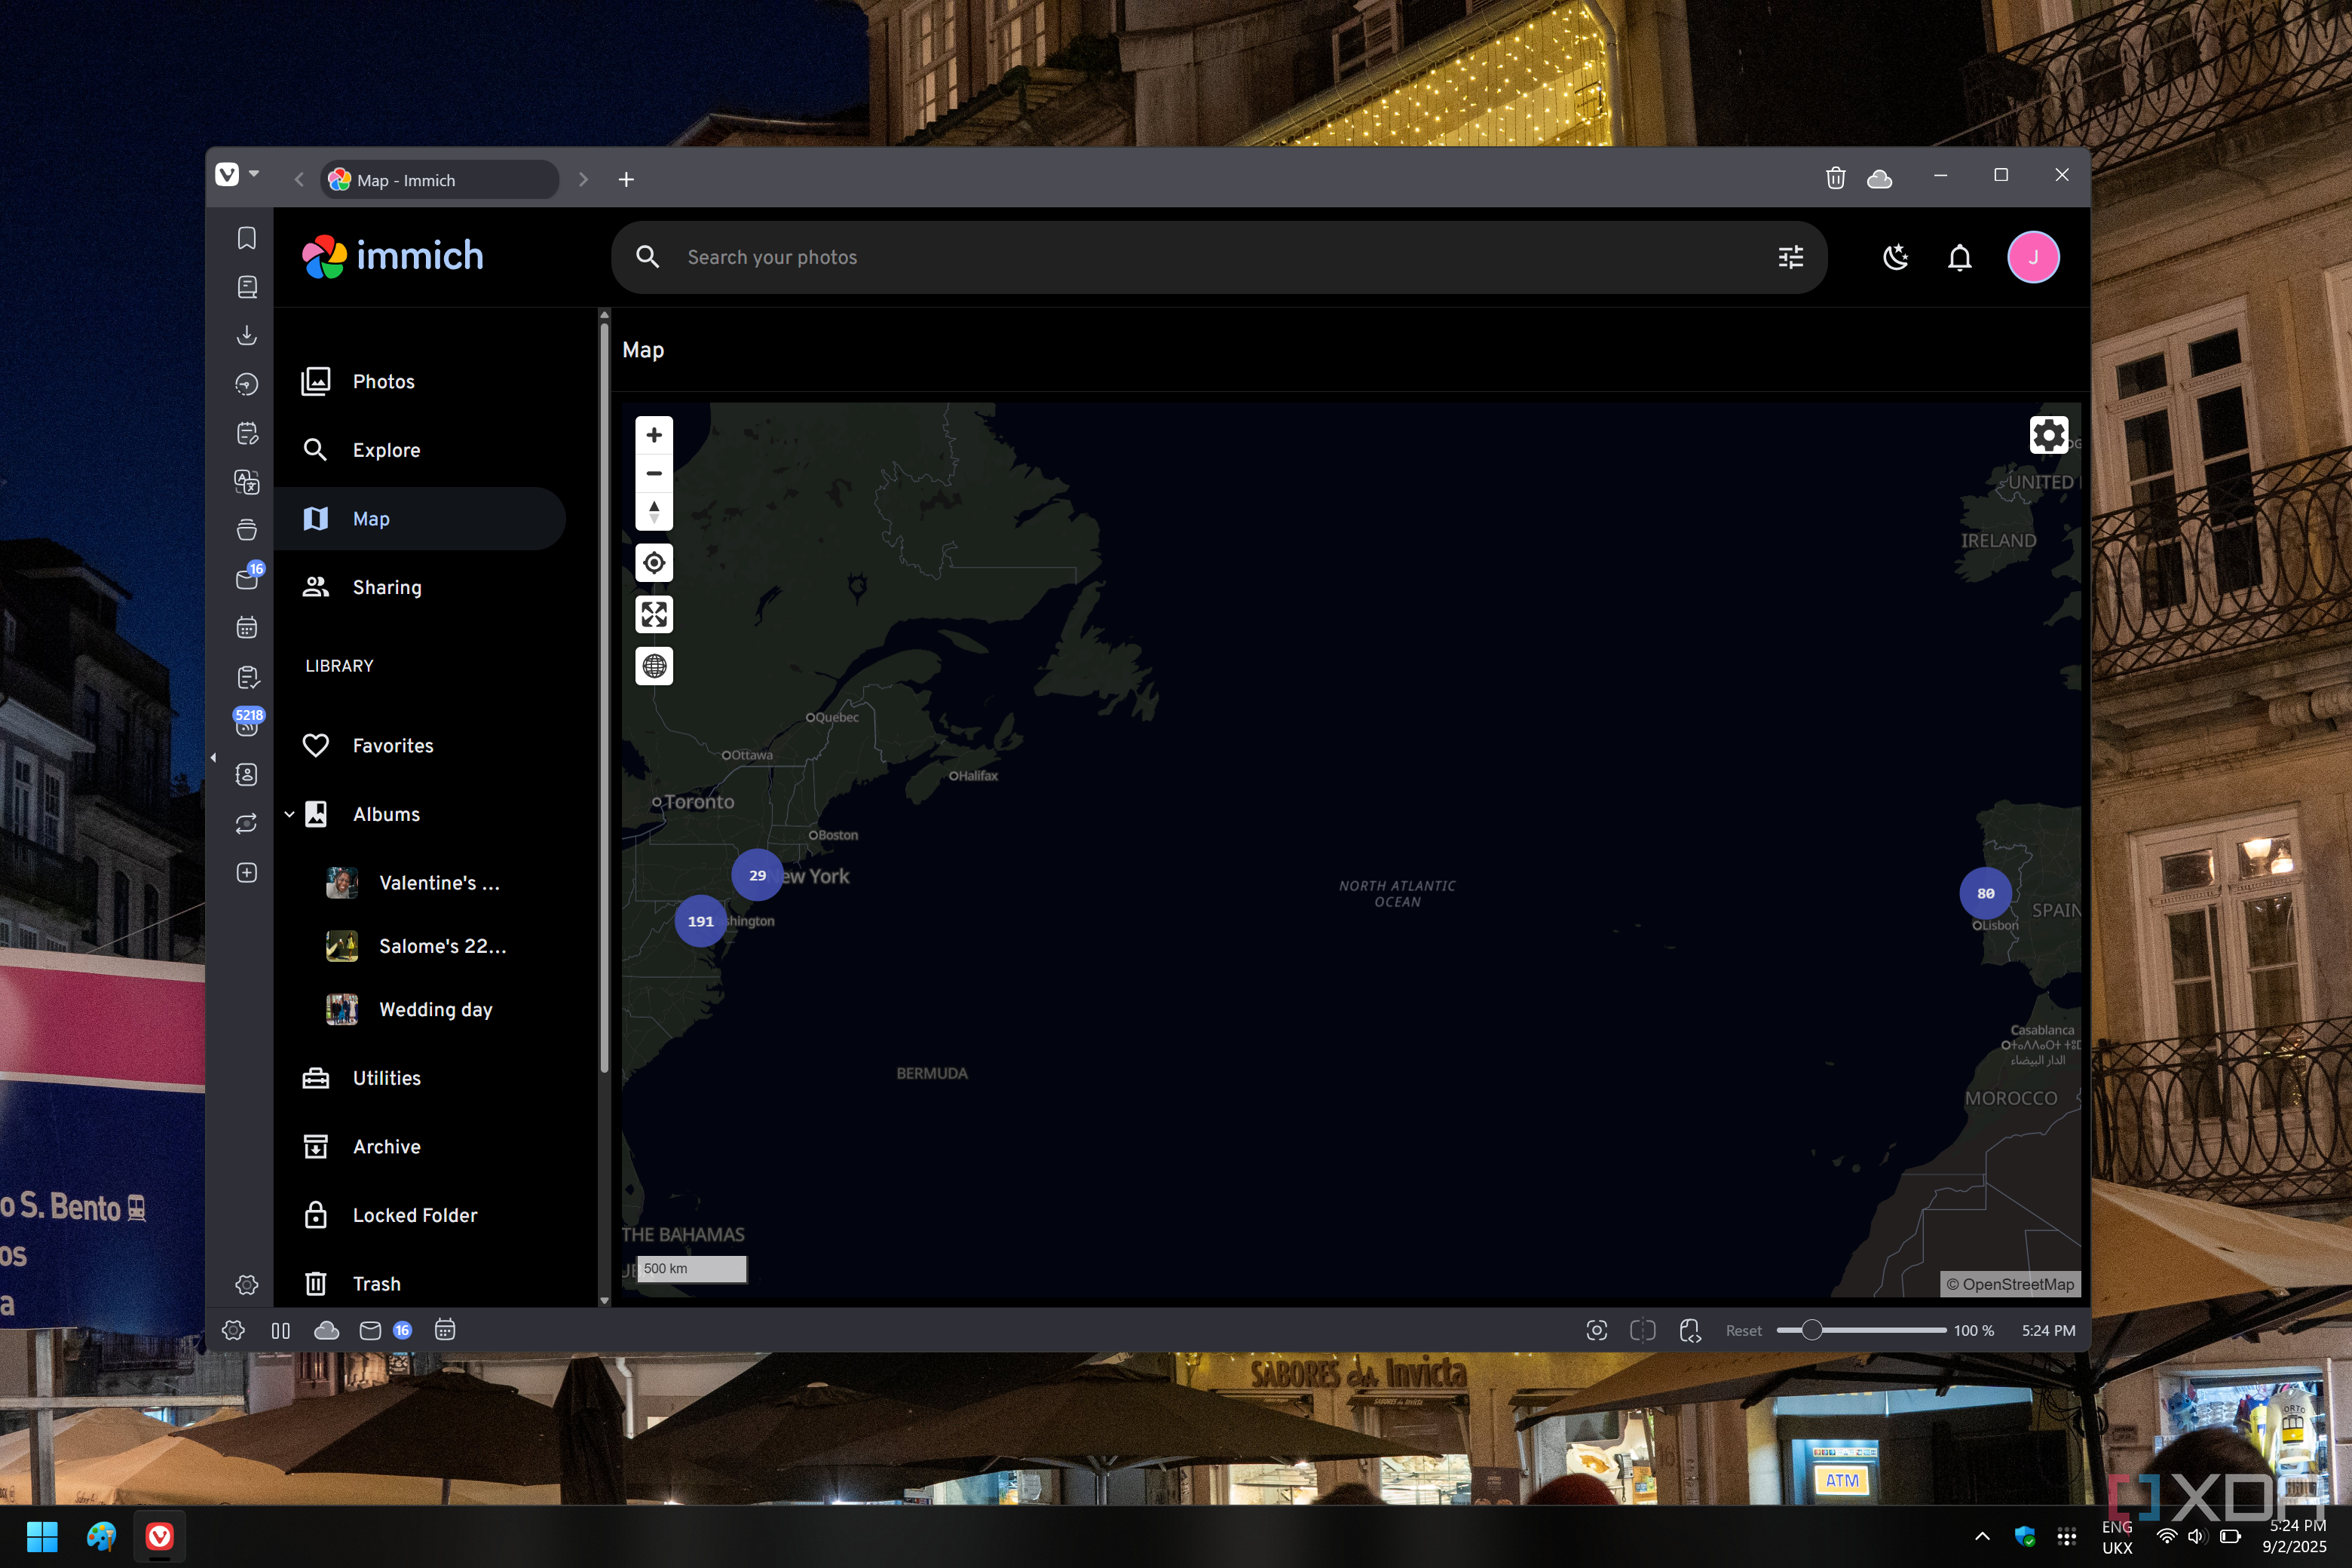This screenshot has width=2352, height=1568.
Task: Open the Archive section
Action: tap(420, 1146)
